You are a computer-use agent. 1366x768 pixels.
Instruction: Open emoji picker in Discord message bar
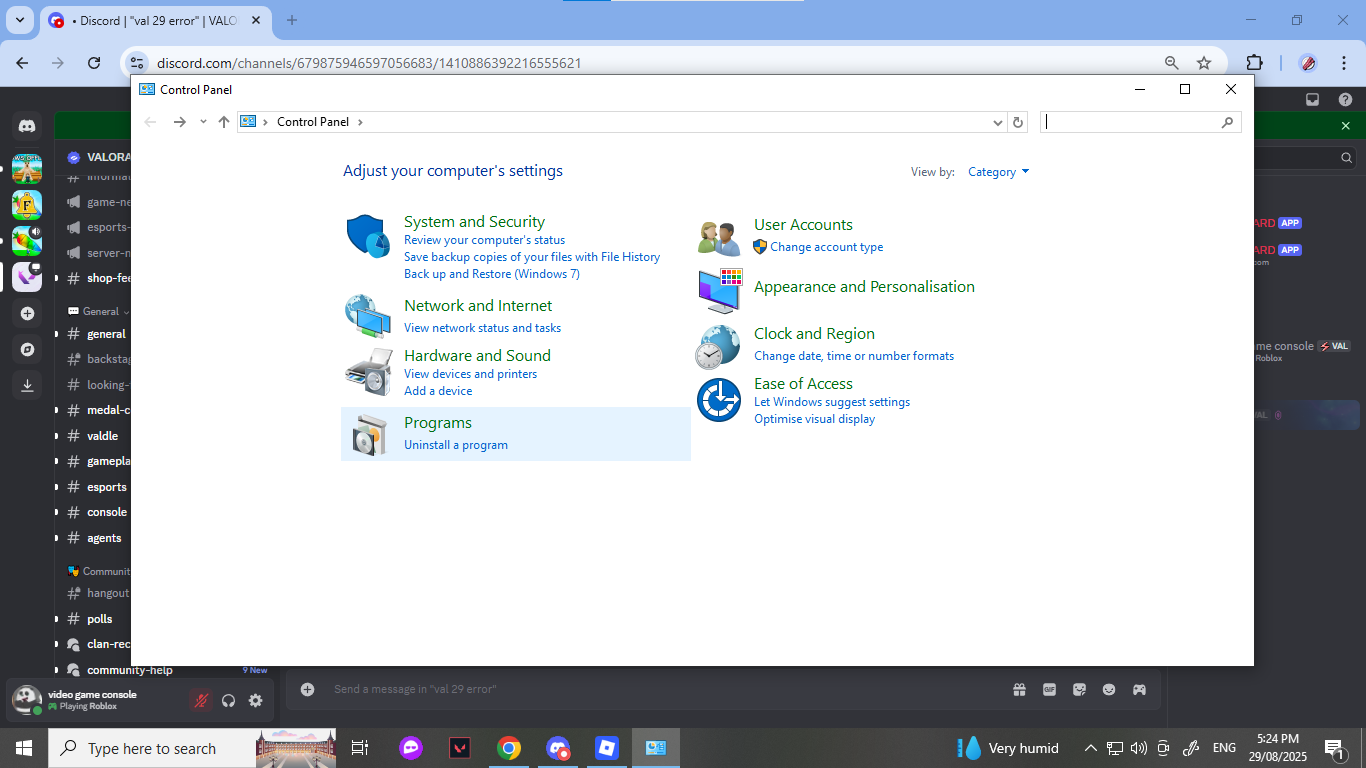pos(1109,689)
